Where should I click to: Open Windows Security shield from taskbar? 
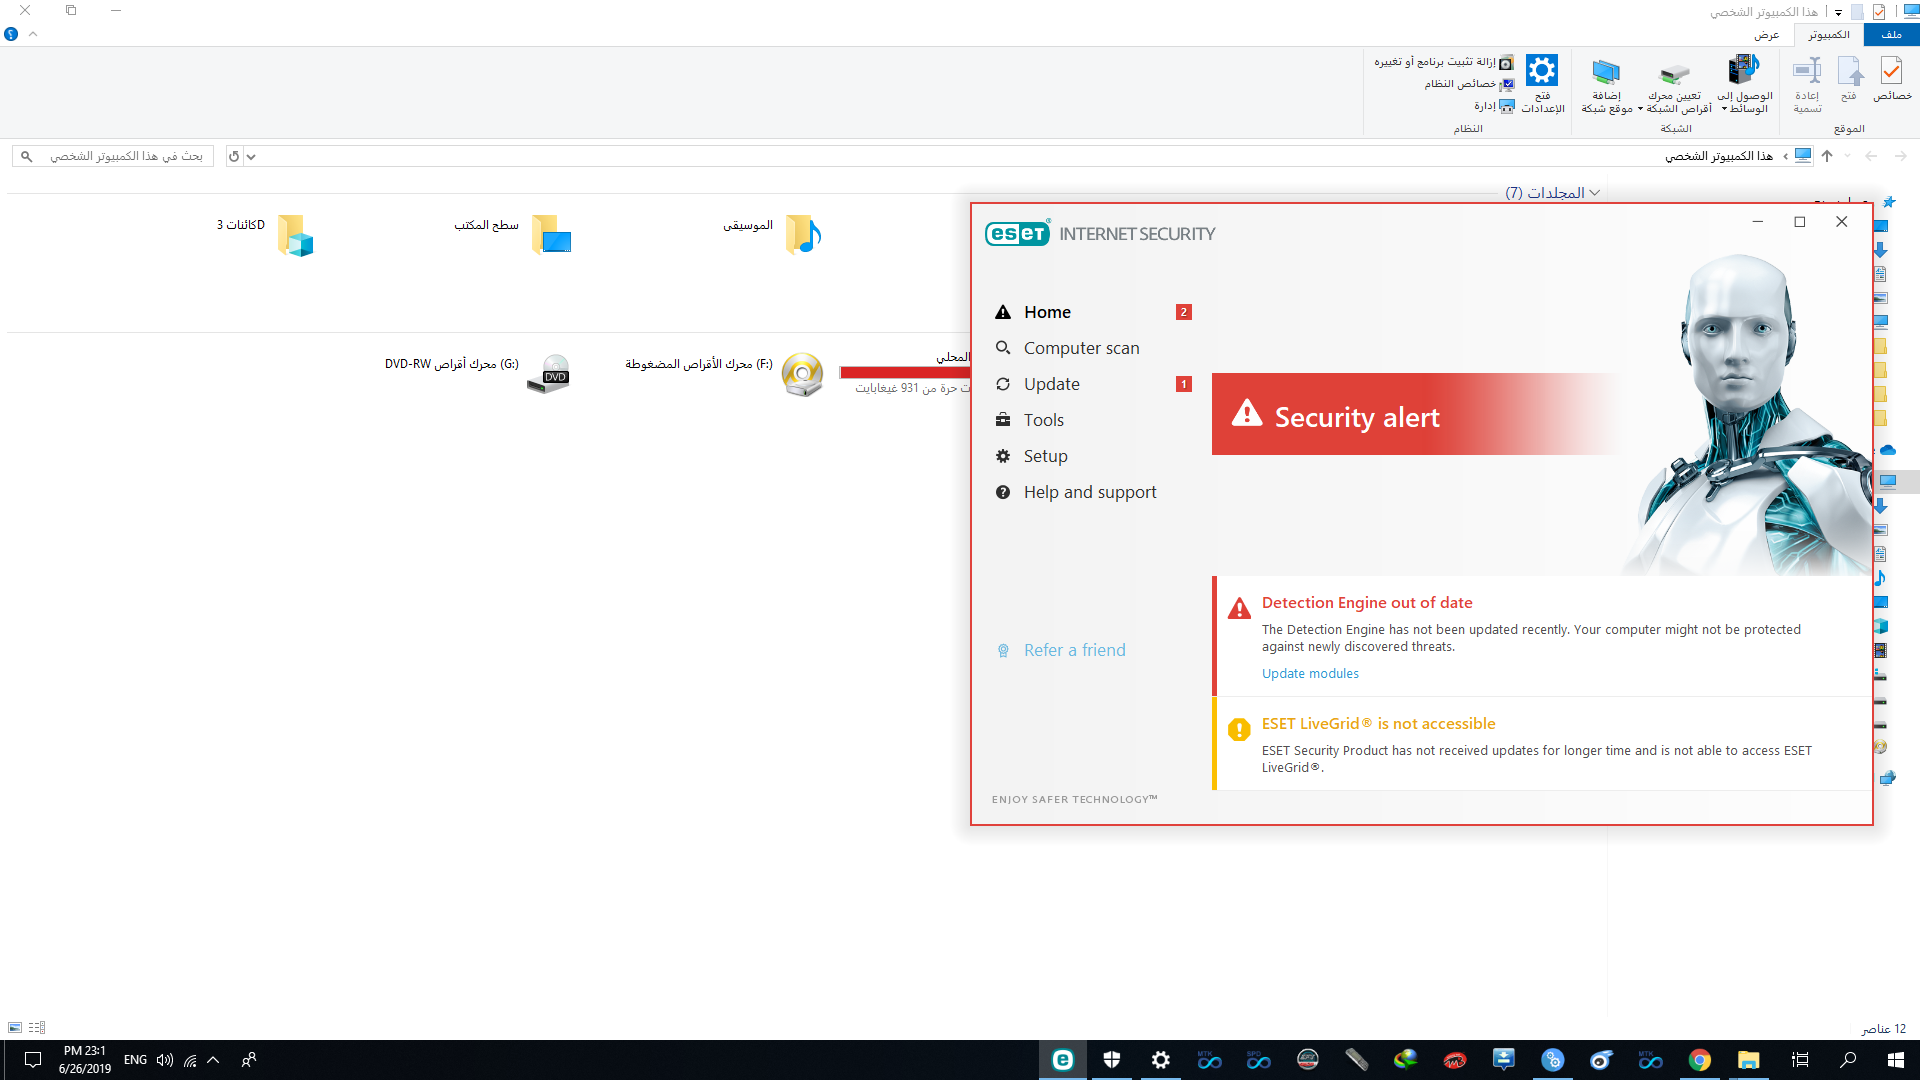pos(1112,1060)
